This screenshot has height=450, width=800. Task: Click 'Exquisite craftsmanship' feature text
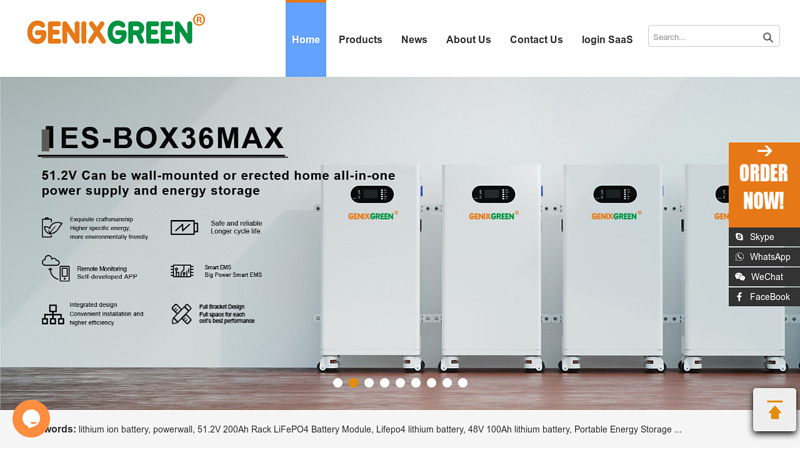pos(102,219)
